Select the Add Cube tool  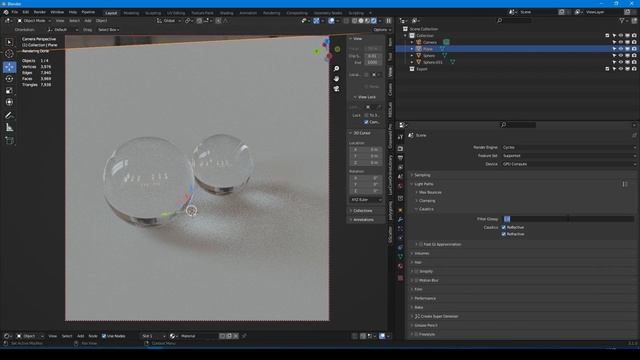tap(9, 141)
